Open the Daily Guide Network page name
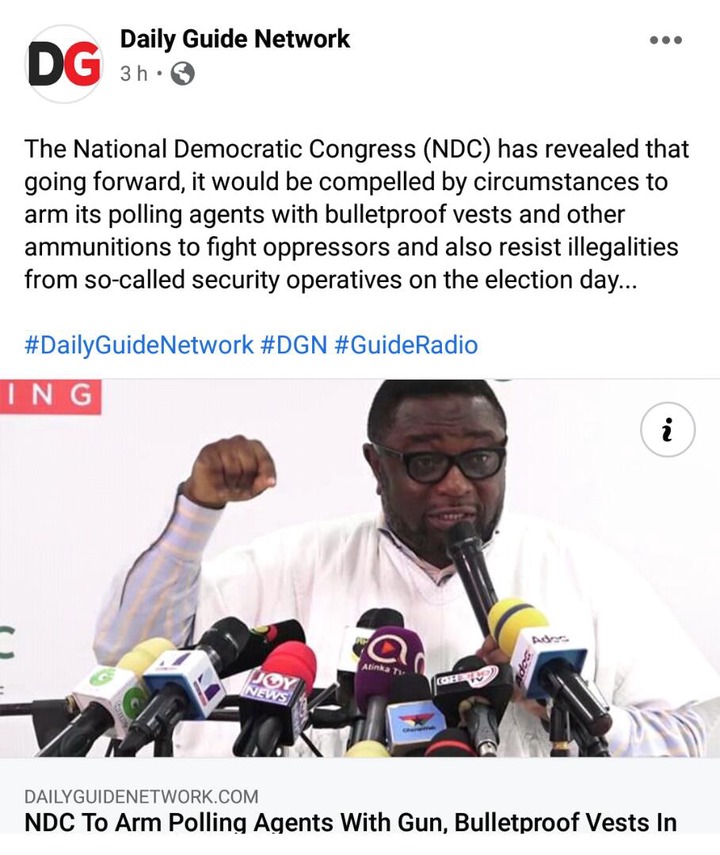 point(235,39)
